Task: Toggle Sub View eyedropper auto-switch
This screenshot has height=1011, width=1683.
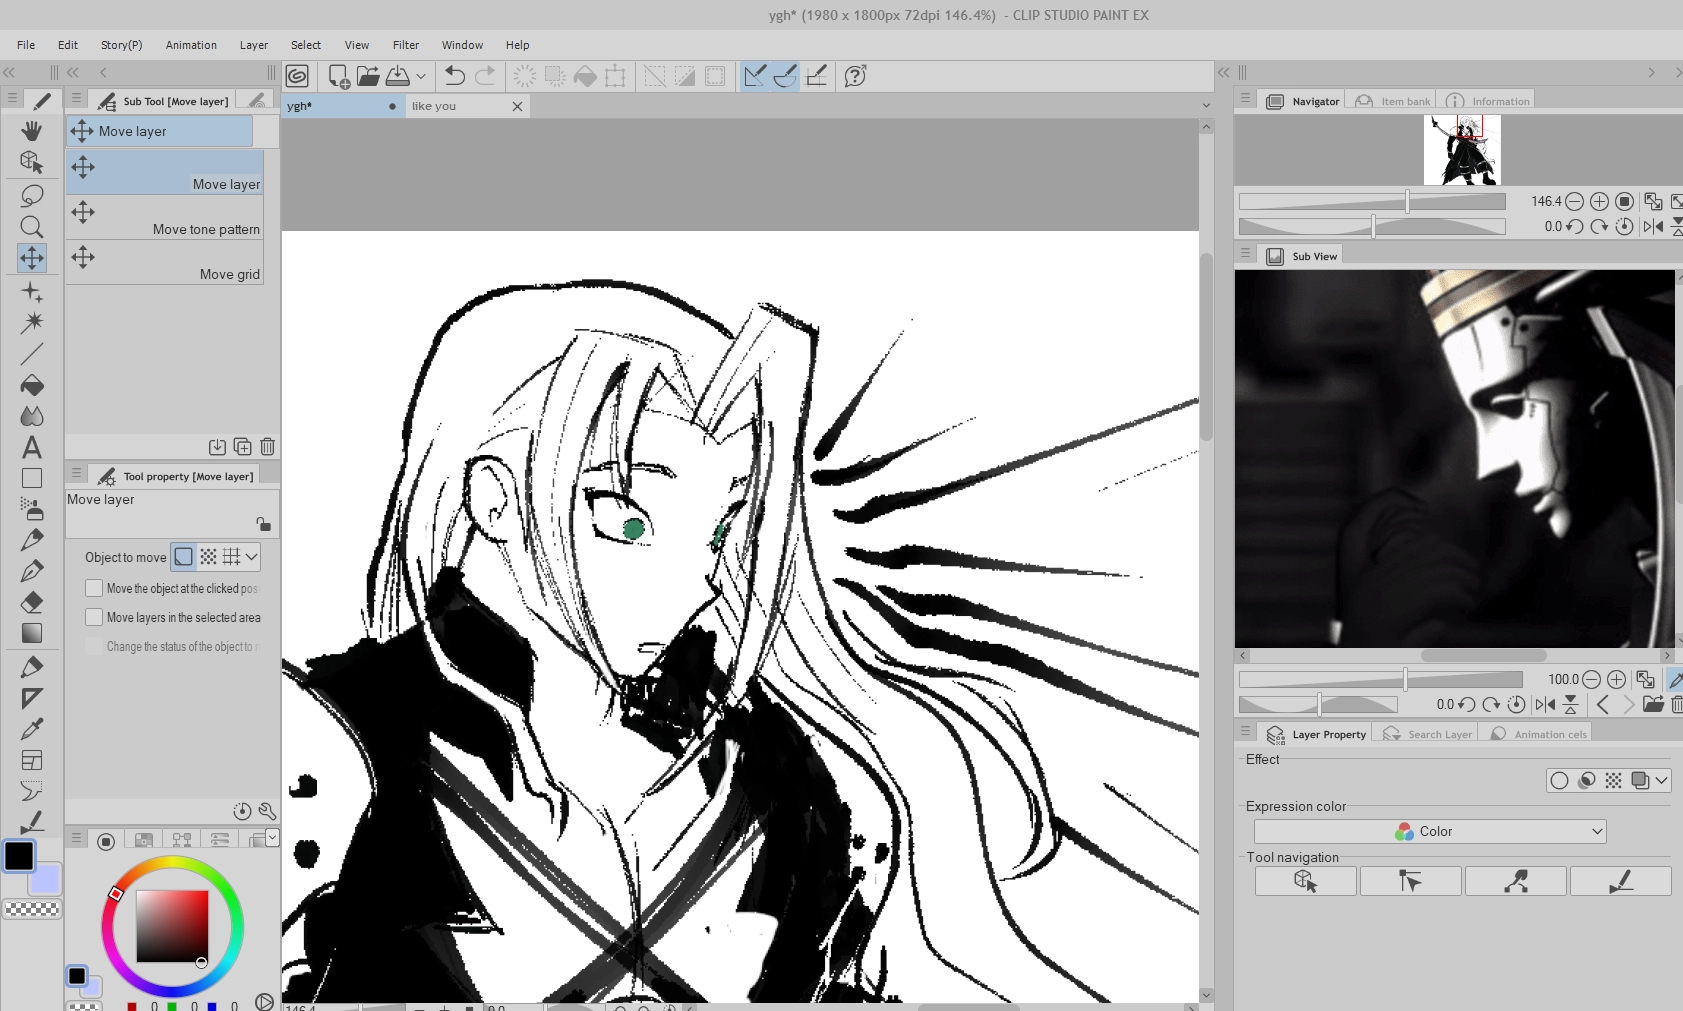Action: (1676, 679)
